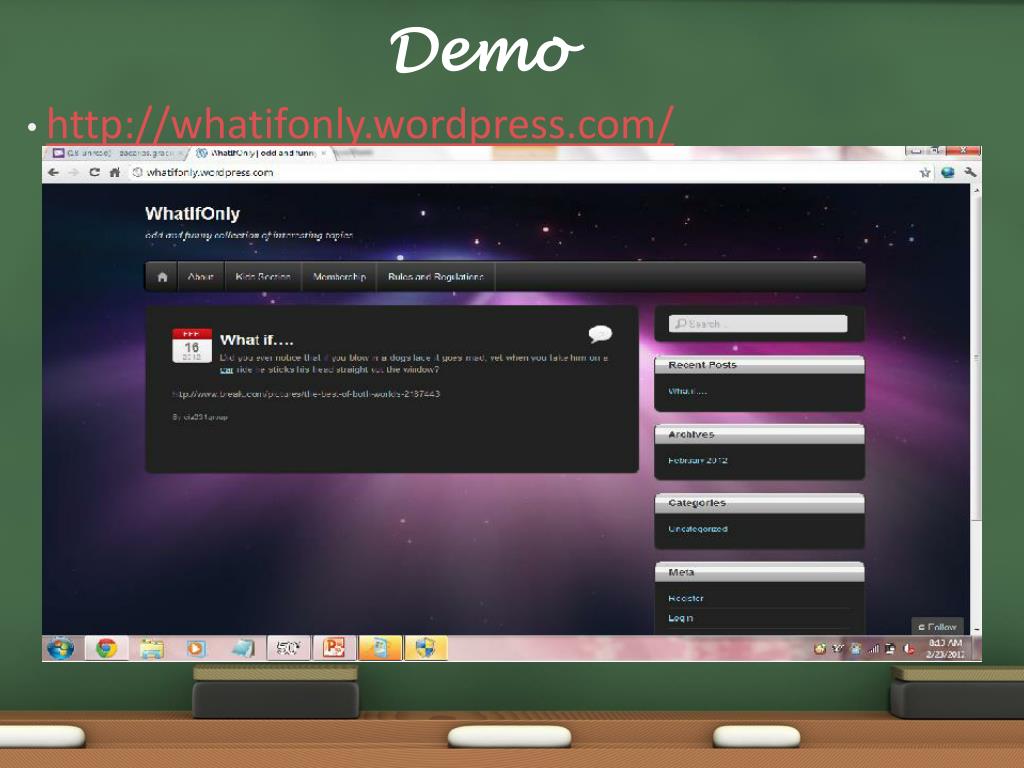Open Windows Explorer folder taskbar icon
This screenshot has width=1024, height=768.
152,648
